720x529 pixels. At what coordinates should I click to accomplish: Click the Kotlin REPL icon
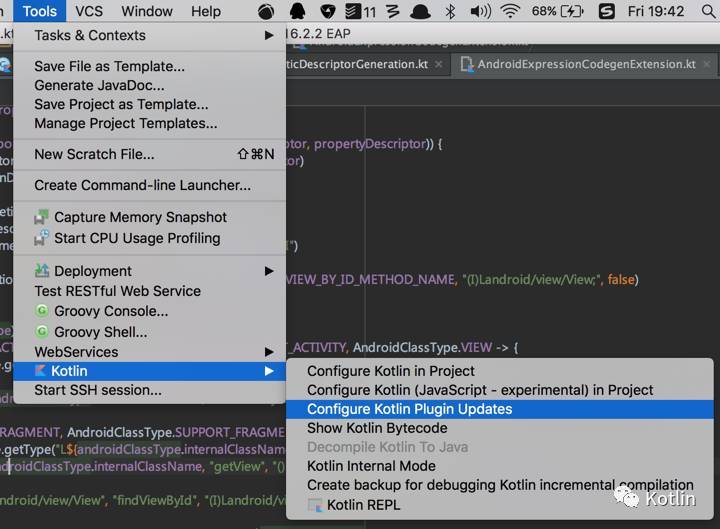(315, 505)
